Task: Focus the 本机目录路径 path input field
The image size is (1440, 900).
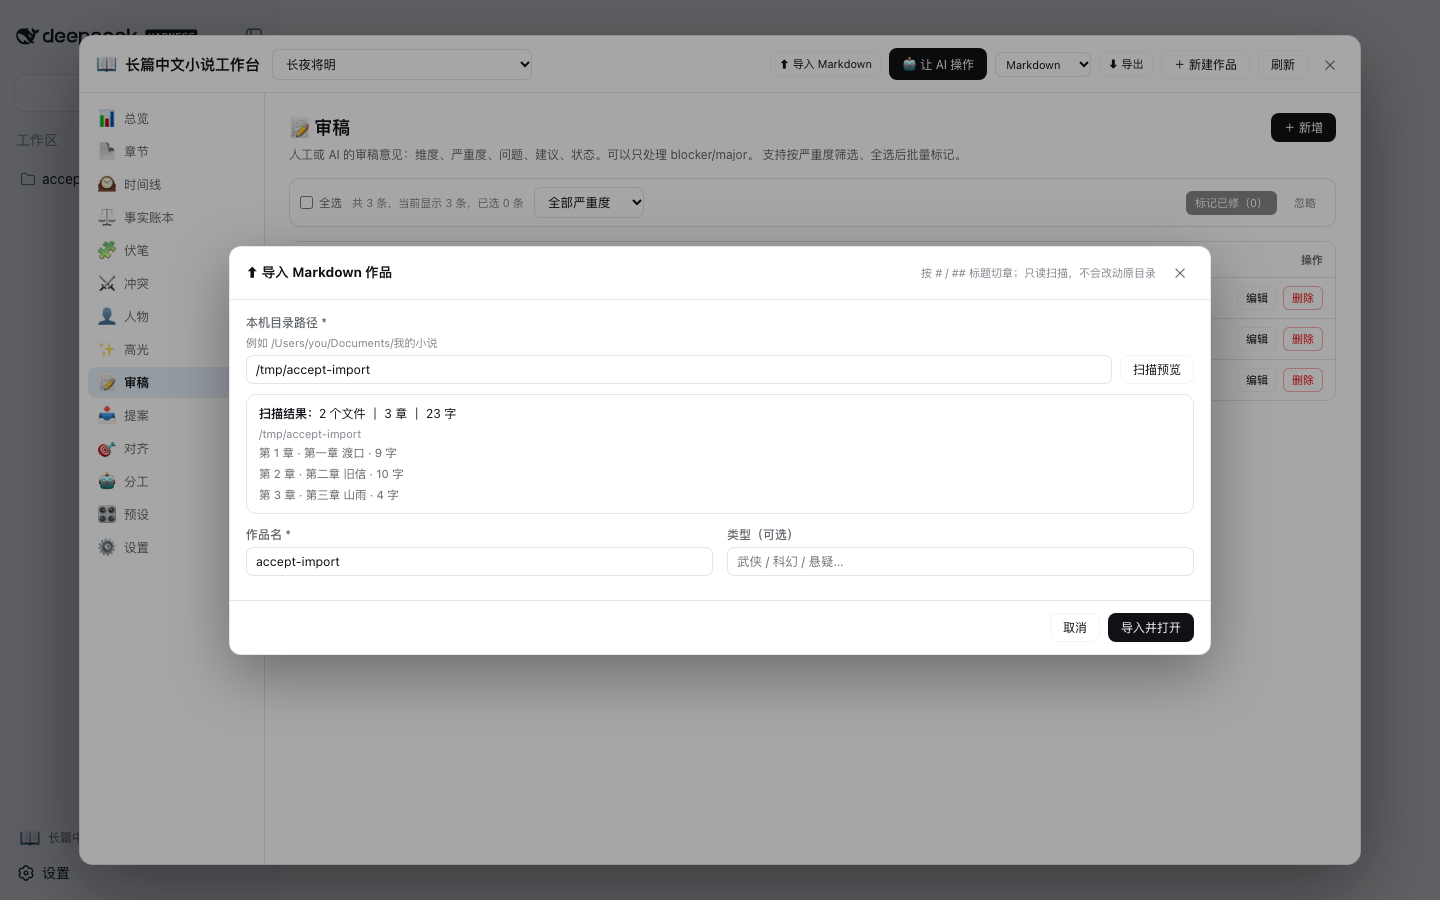Action: (679, 369)
